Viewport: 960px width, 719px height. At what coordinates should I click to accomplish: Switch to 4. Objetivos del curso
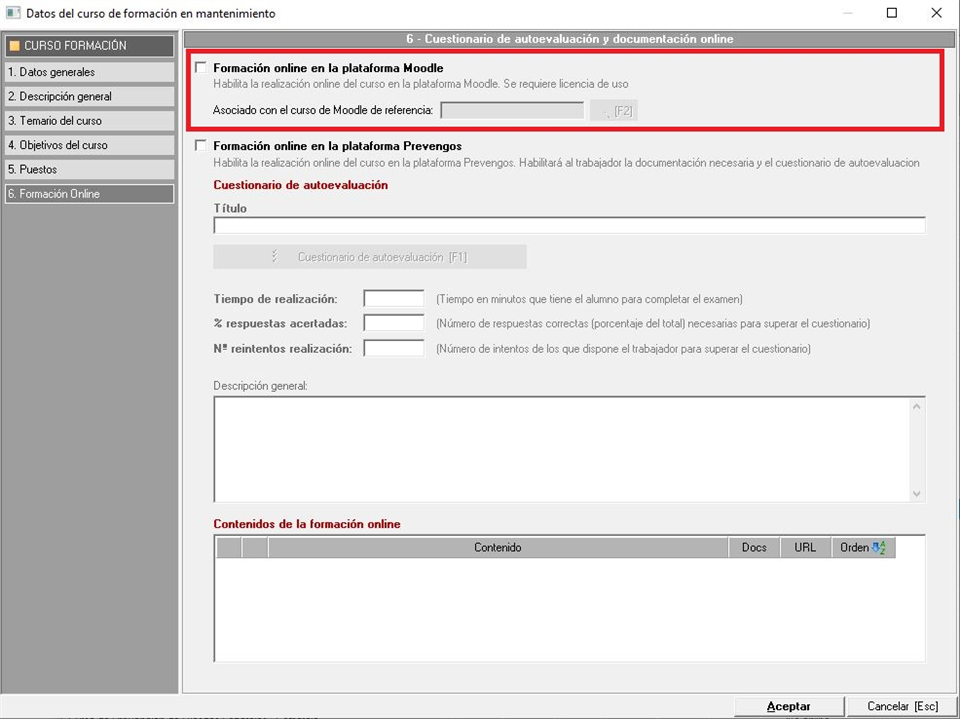click(88, 145)
